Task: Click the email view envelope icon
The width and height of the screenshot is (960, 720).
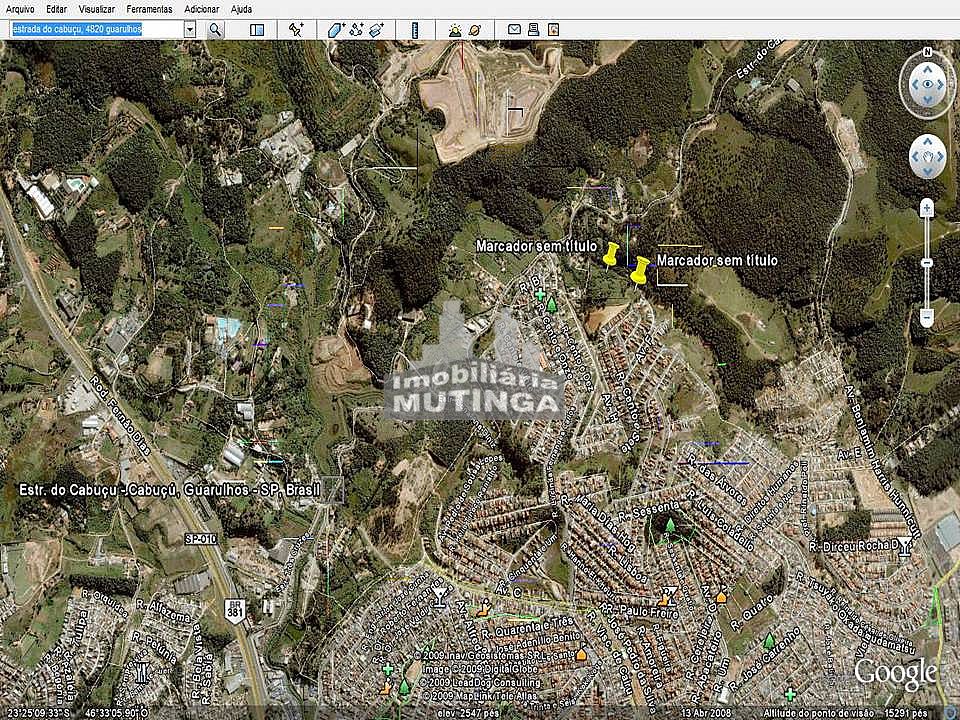Action: click(514, 29)
